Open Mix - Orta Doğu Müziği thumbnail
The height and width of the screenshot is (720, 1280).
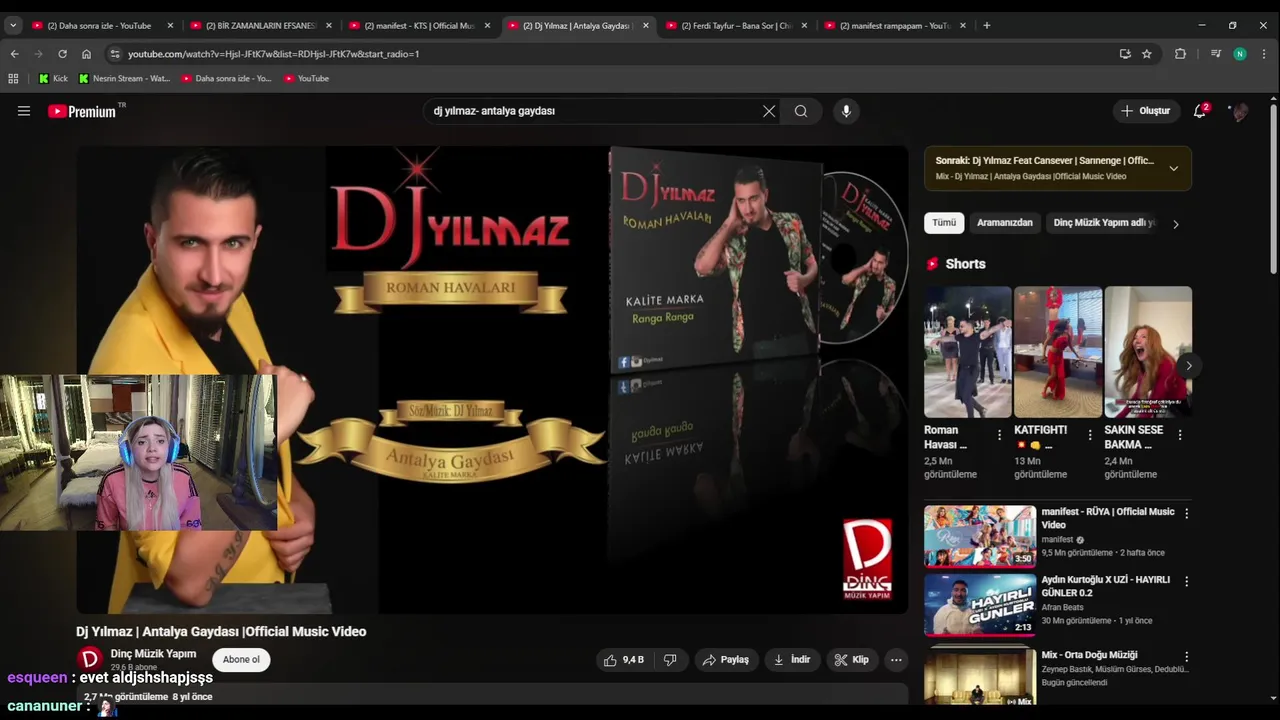click(x=980, y=676)
